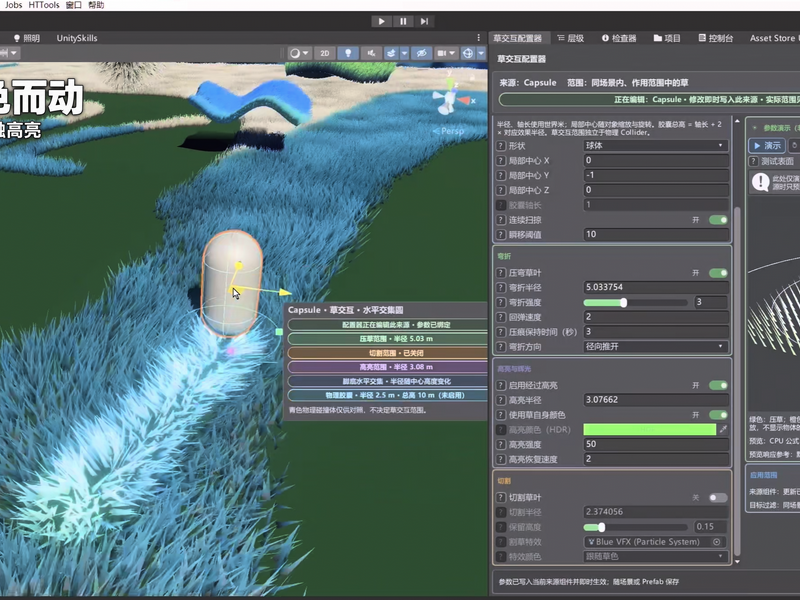The image size is (800, 600).
Task: Click the eyedropper next to 高亮颜色
Action: coord(723,430)
